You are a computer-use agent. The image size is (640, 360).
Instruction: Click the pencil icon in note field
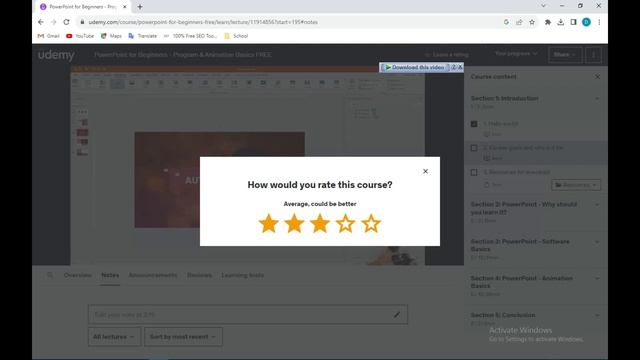pyautogui.click(x=397, y=315)
